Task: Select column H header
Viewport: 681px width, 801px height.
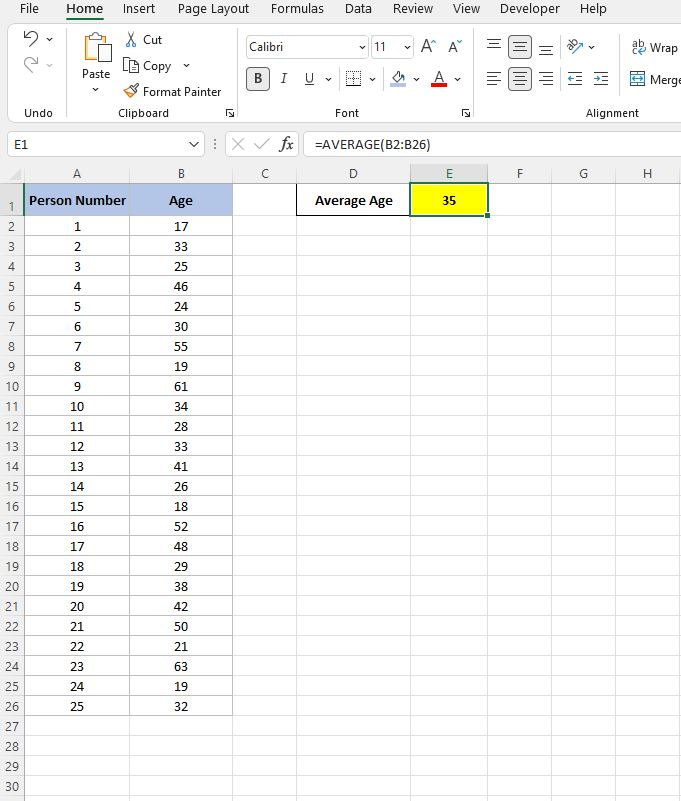Action: [x=647, y=174]
